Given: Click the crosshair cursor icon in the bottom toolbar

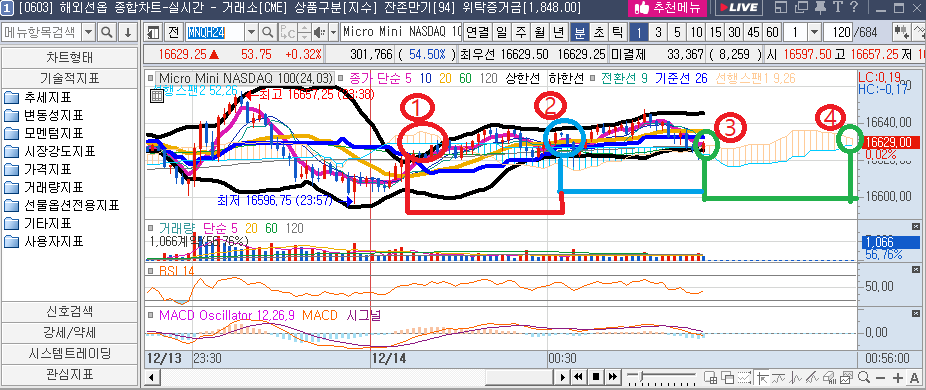Looking at the screenshot, I should point(763,377).
